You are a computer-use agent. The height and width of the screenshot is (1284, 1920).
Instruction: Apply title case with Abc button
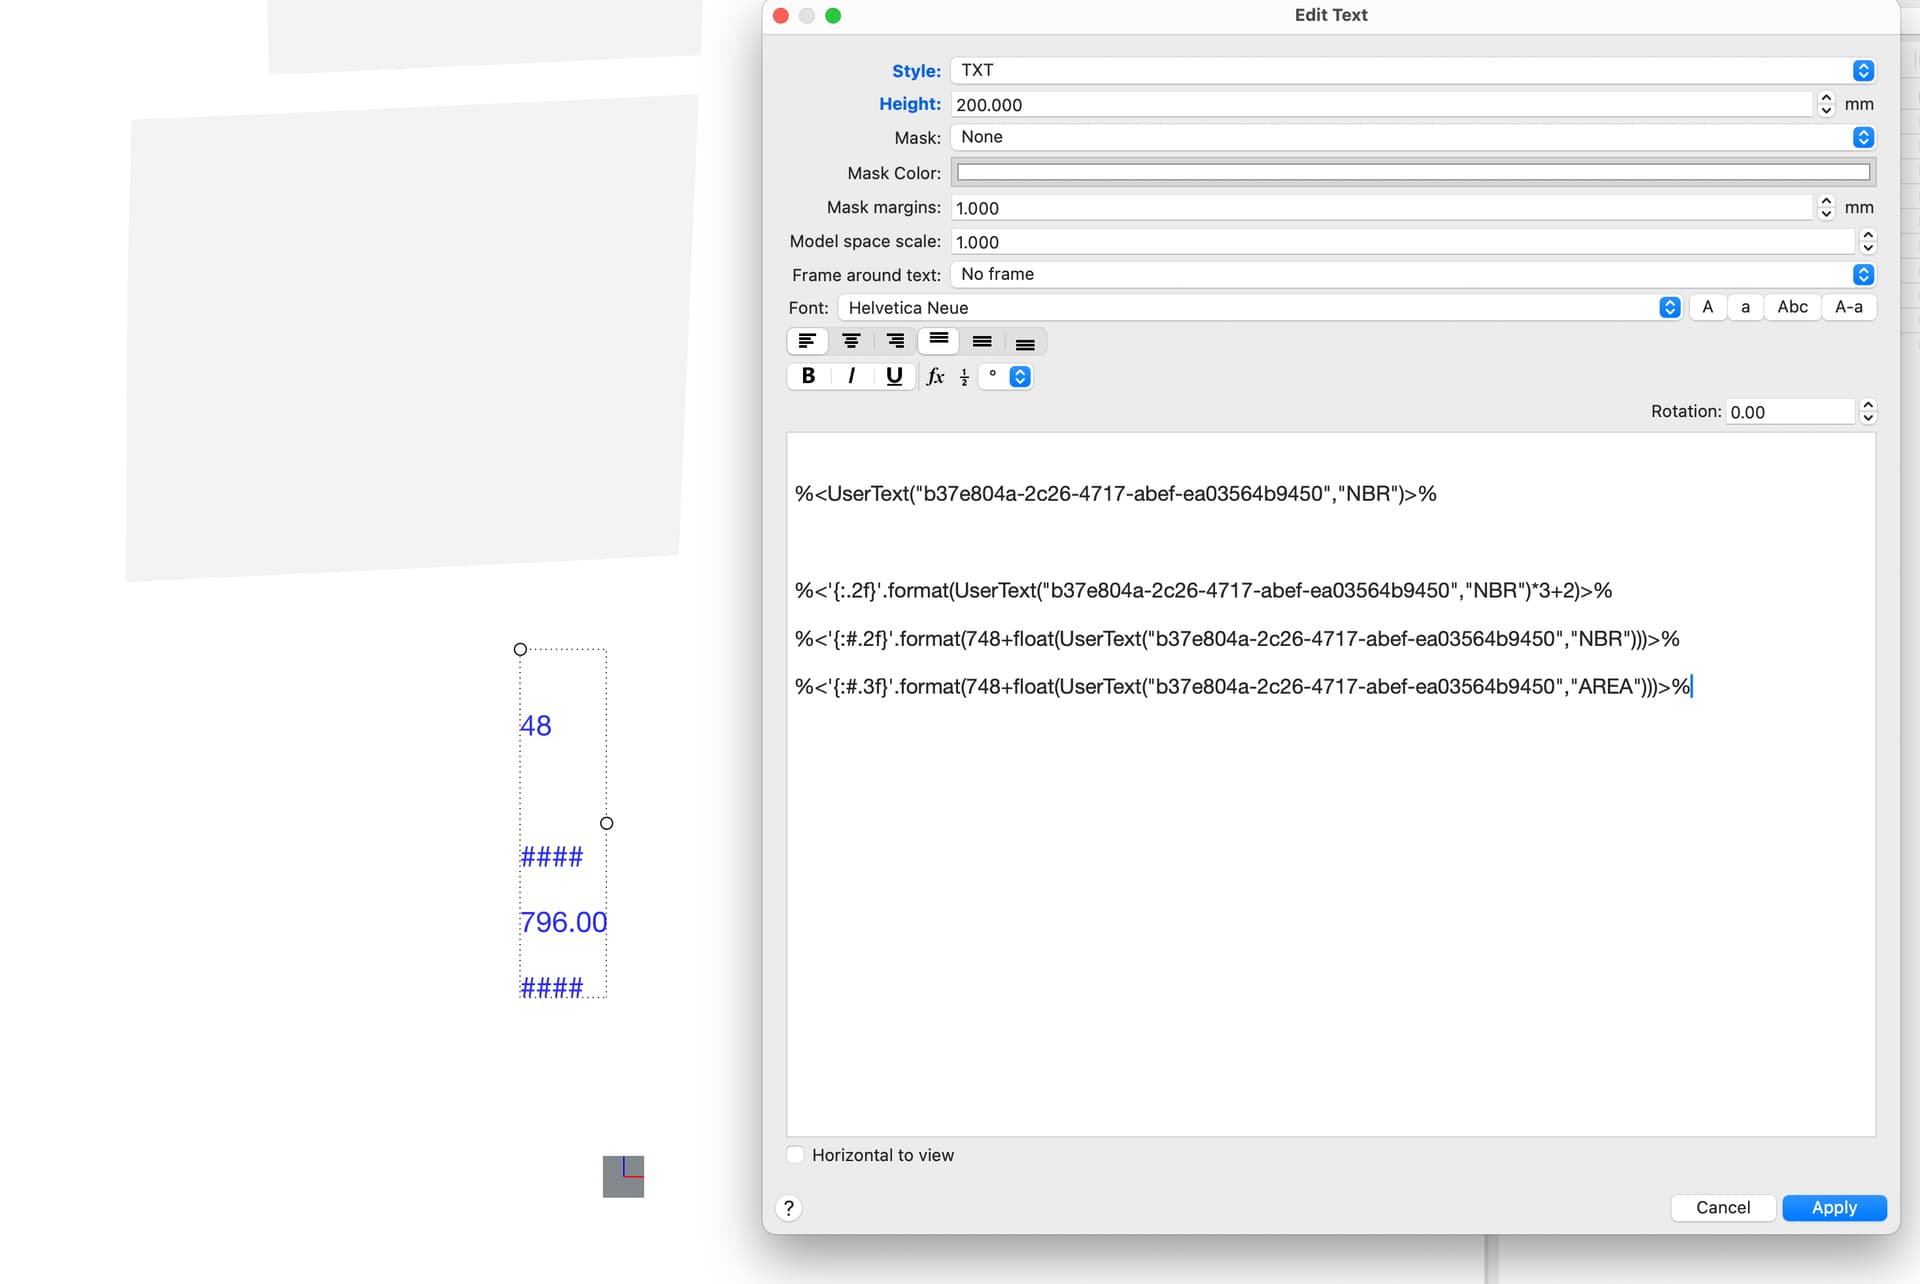tap(1792, 307)
